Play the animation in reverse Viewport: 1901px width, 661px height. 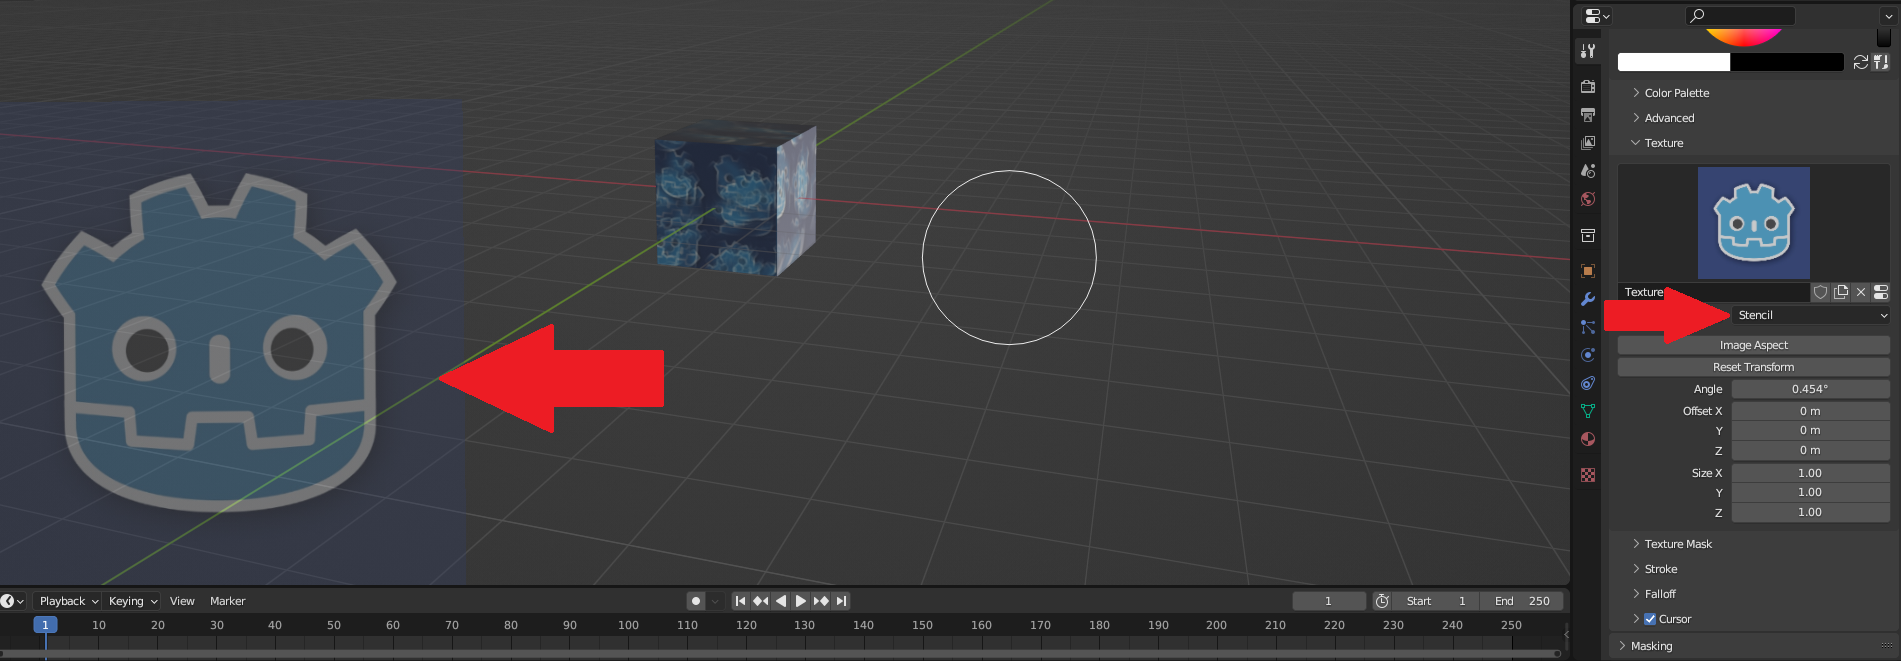[x=780, y=601]
